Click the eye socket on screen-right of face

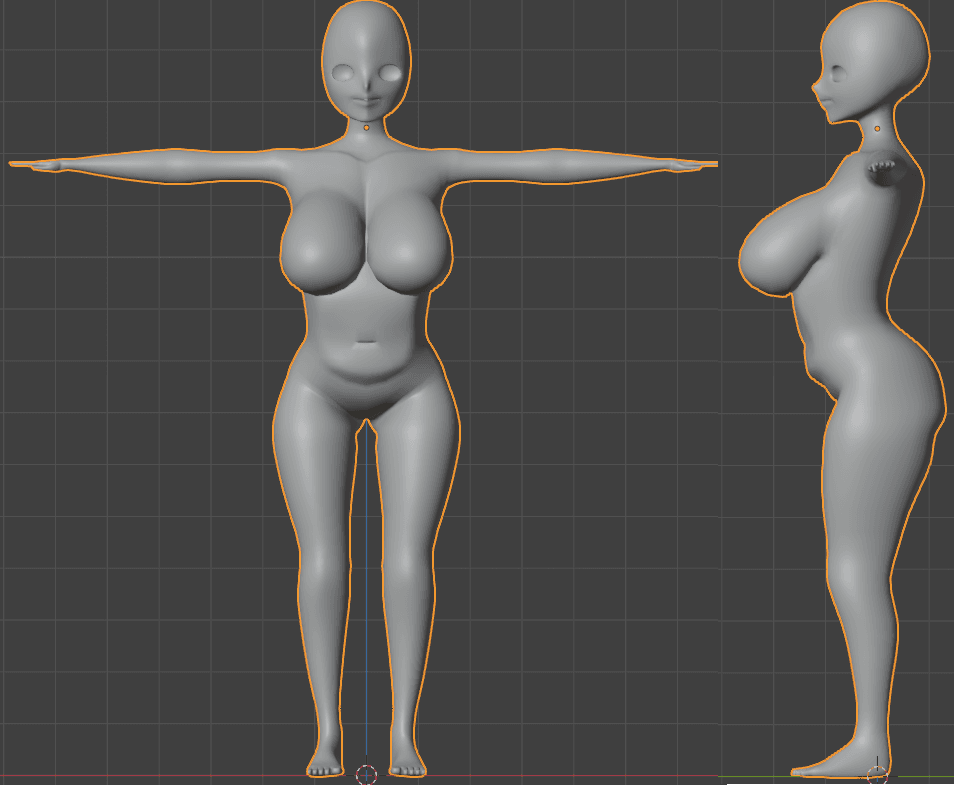coord(391,73)
